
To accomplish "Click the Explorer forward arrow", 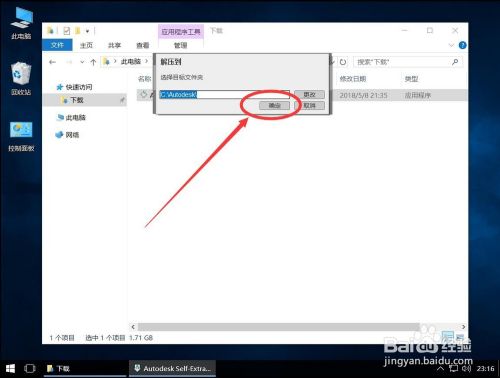I will [x=69, y=62].
